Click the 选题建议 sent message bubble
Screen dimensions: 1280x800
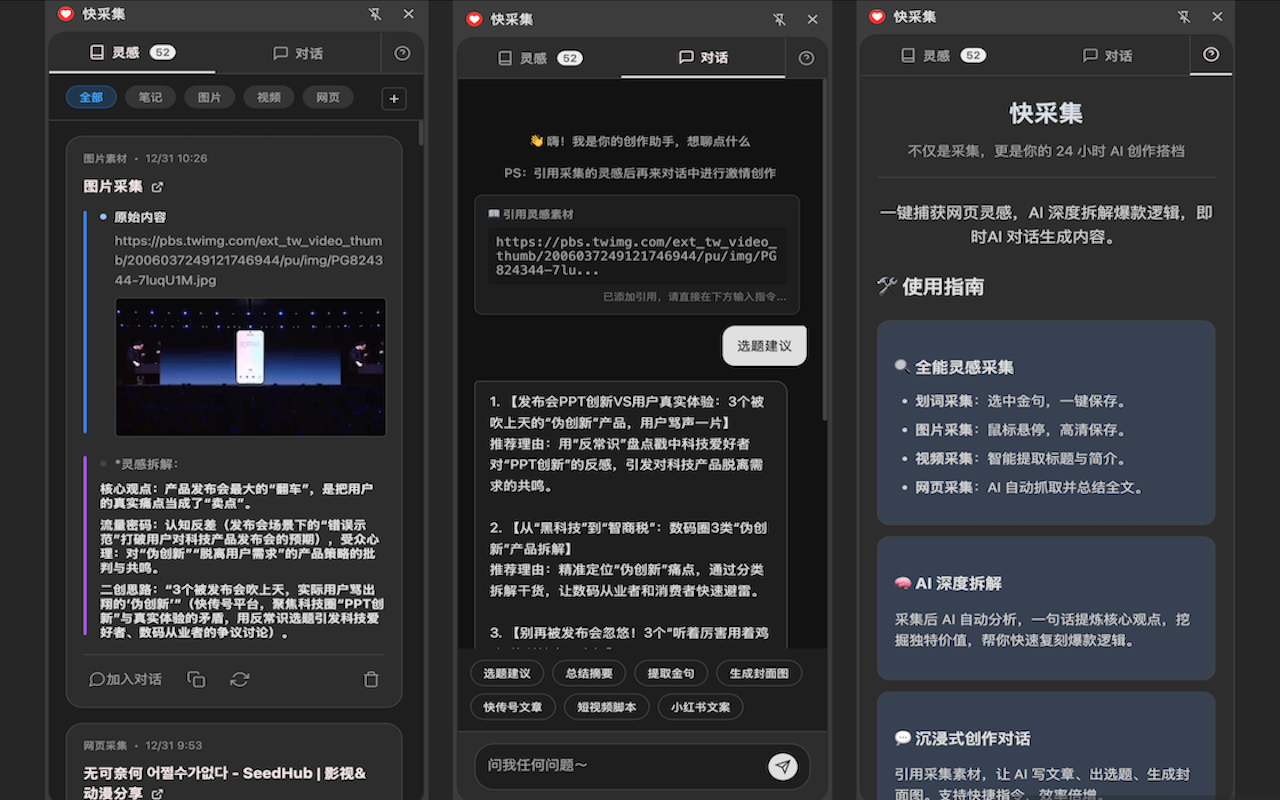764,346
